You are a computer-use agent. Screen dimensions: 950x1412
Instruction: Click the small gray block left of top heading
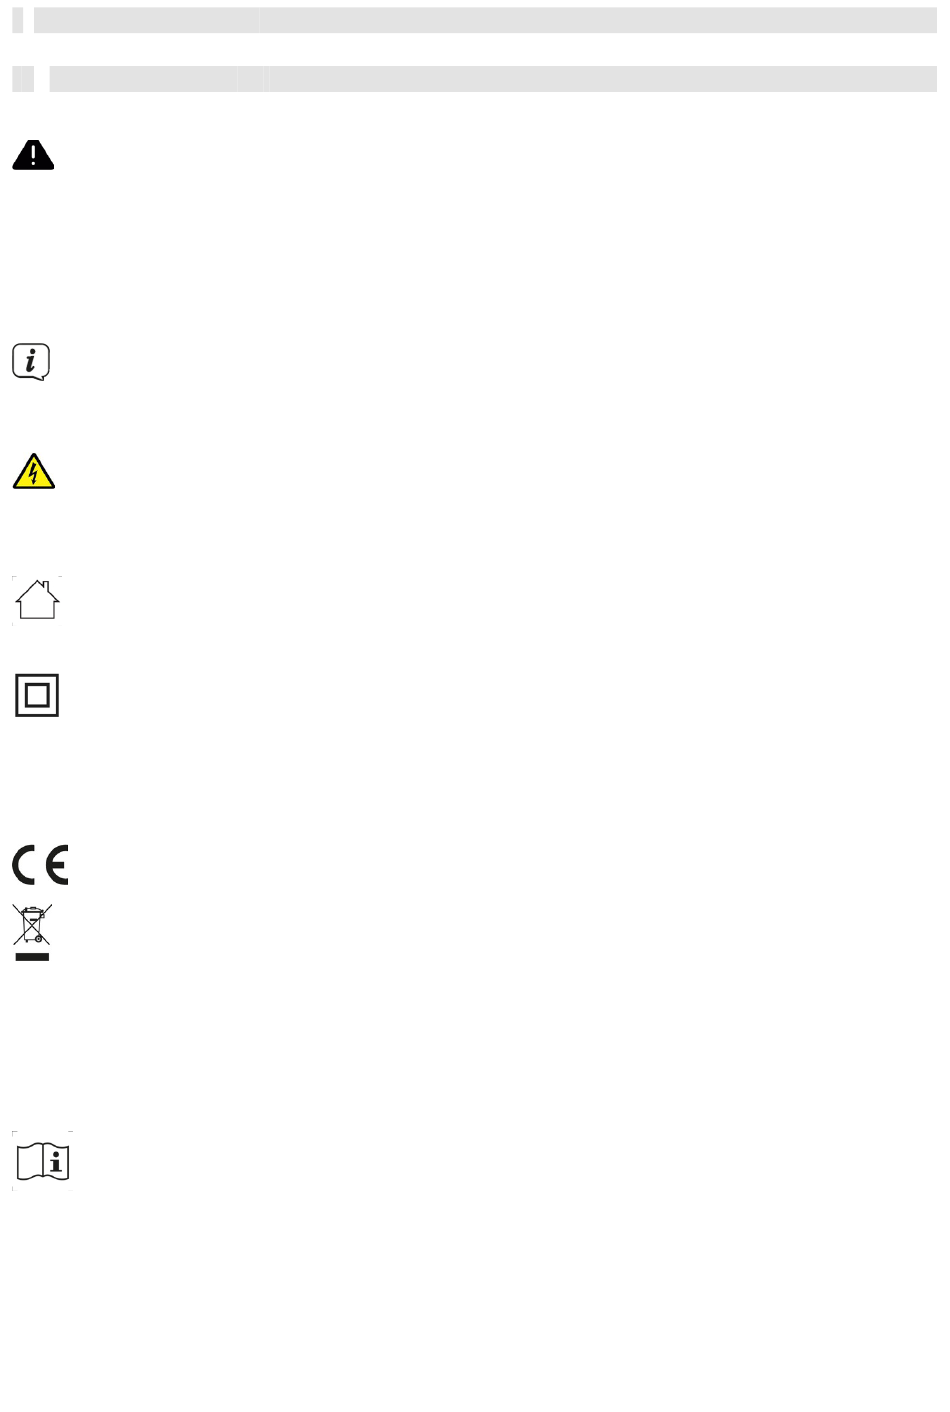click(17, 20)
